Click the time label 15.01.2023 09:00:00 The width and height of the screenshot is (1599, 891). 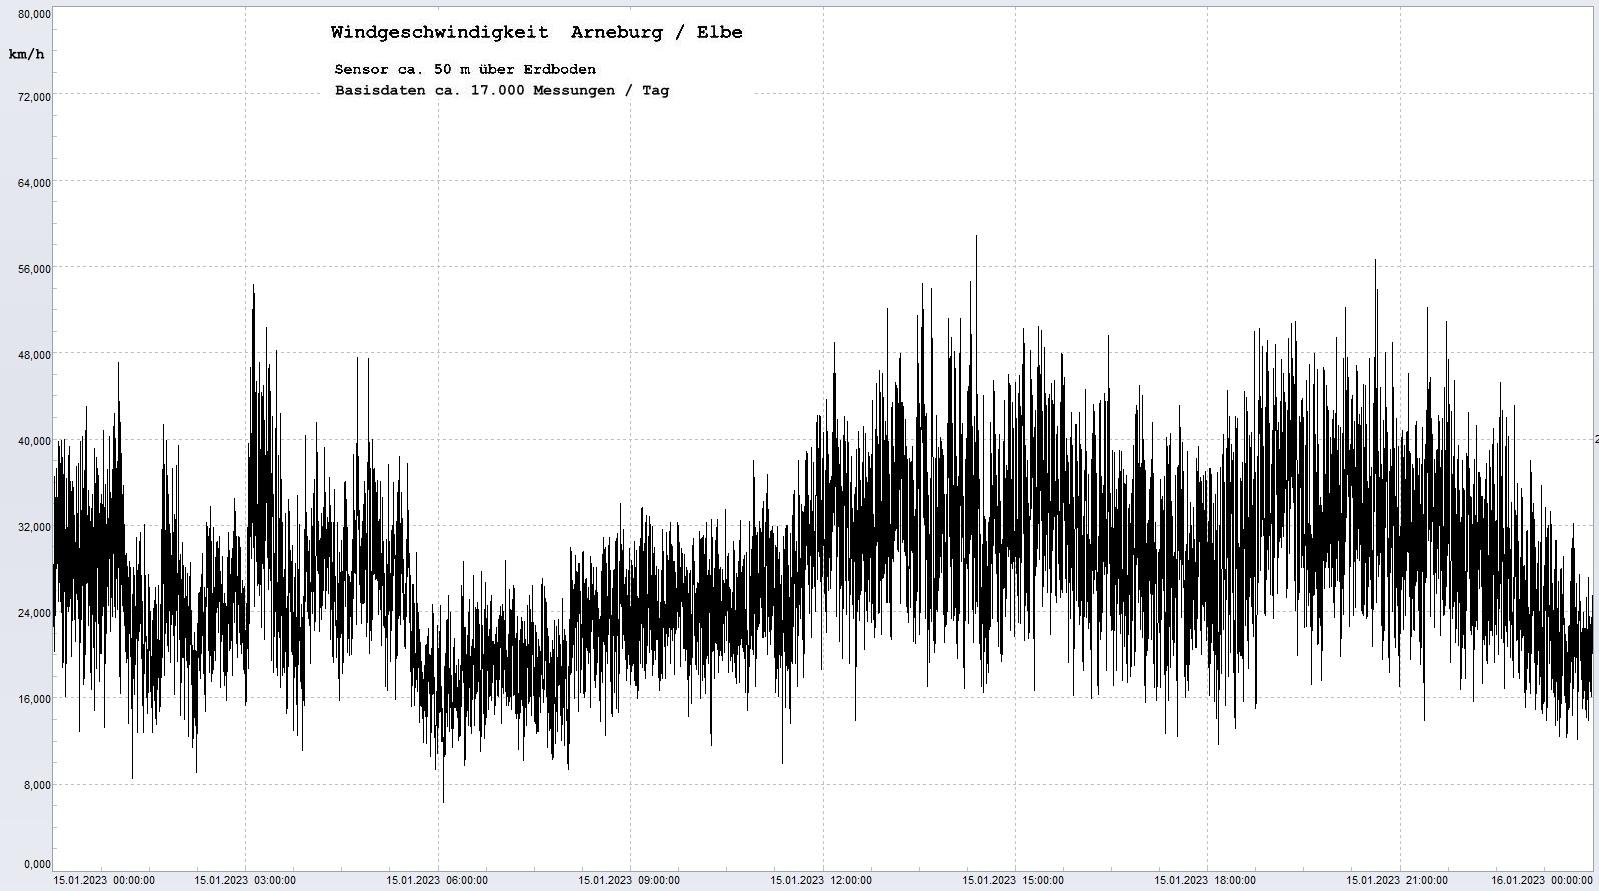(x=629, y=881)
